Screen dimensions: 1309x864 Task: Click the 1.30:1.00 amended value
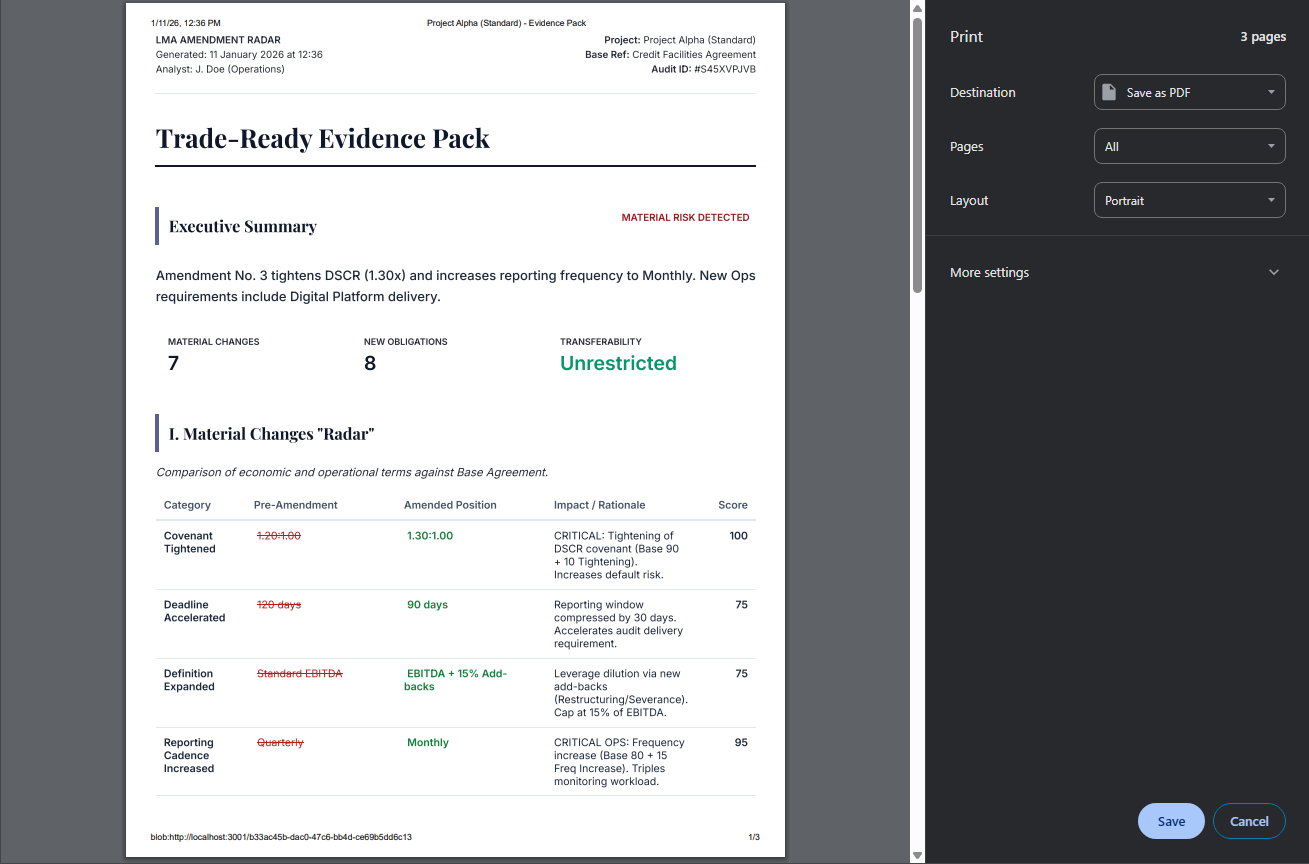pos(430,536)
